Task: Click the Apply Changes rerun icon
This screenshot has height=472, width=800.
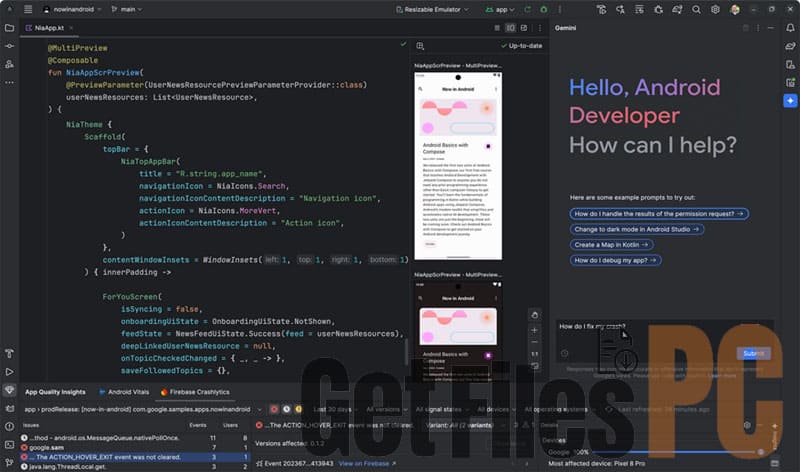Action: click(x=528, y=9)
